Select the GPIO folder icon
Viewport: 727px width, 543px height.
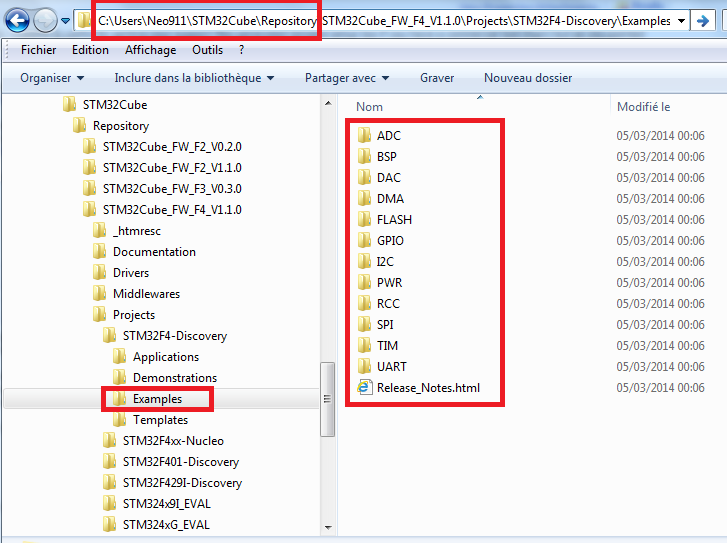coord(364,240)
